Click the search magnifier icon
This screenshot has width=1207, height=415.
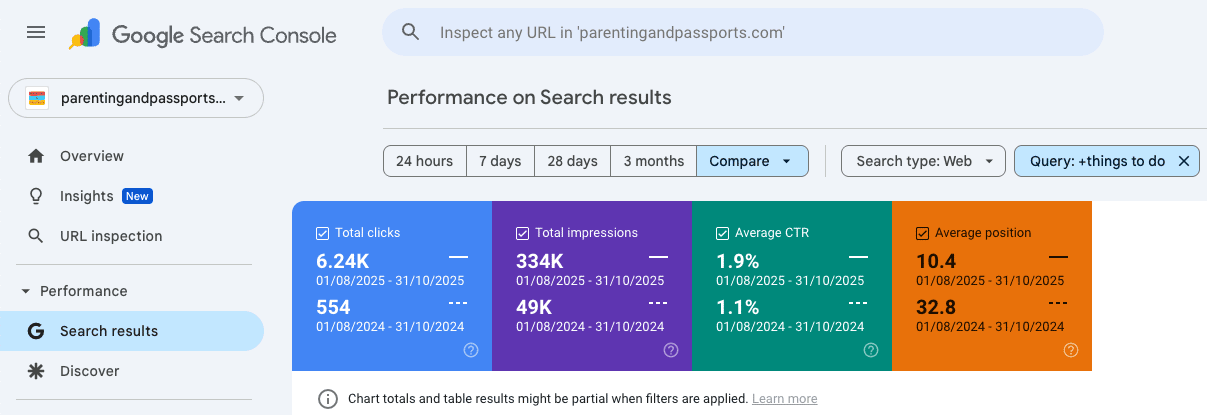pyautogui.click(x=410, y=32)
